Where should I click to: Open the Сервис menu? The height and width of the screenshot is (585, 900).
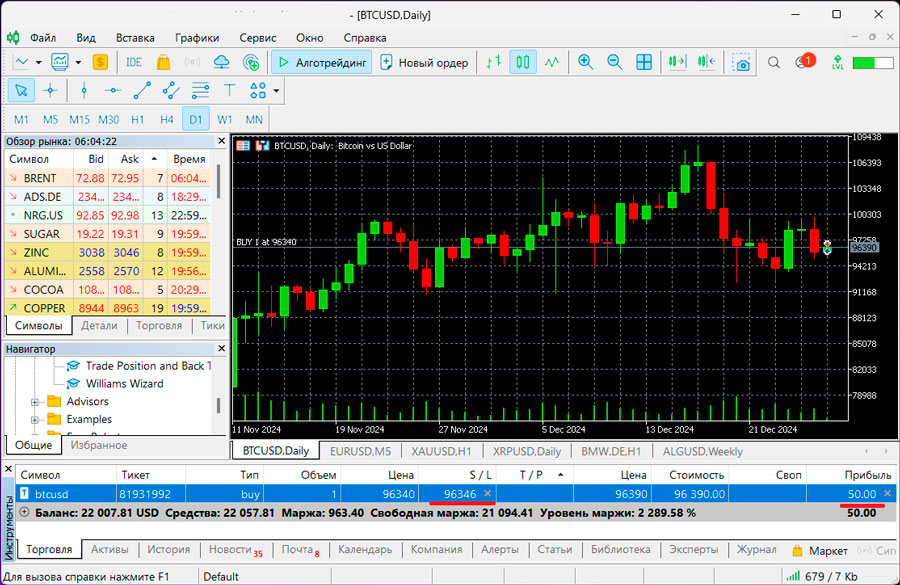[258, 38]
